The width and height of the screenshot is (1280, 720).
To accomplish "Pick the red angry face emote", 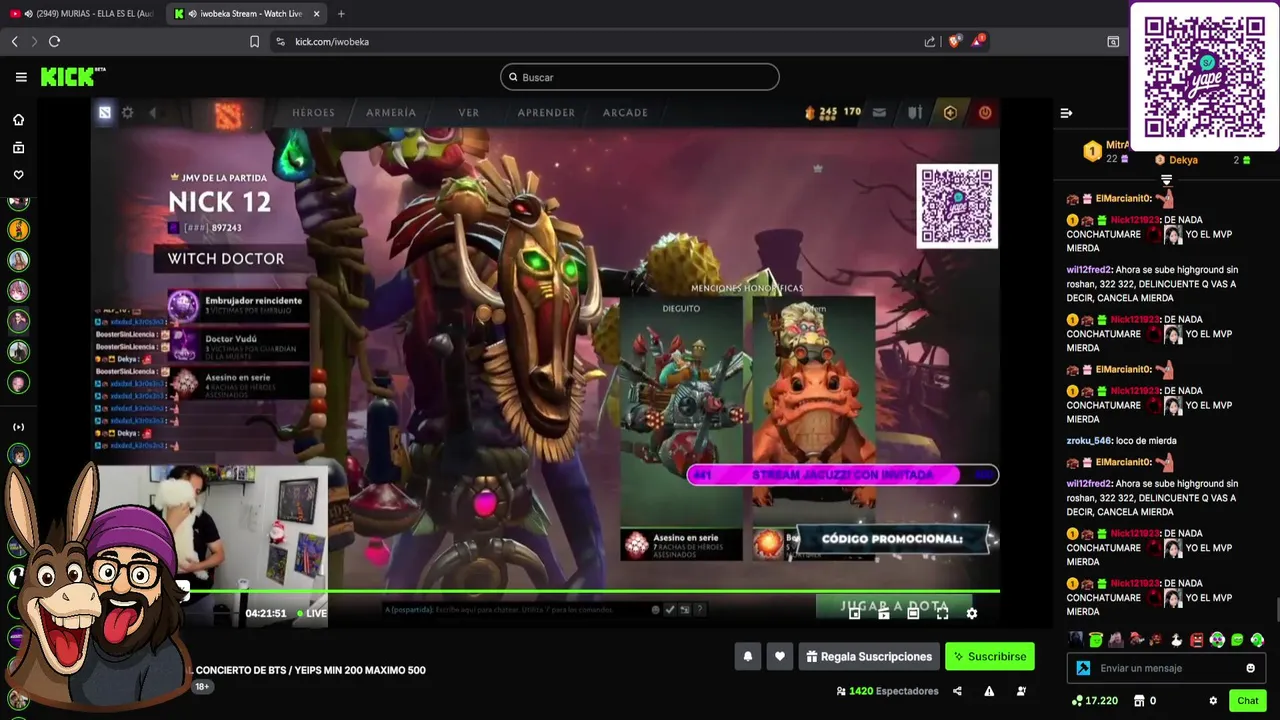I will (x=1197, y=640).
